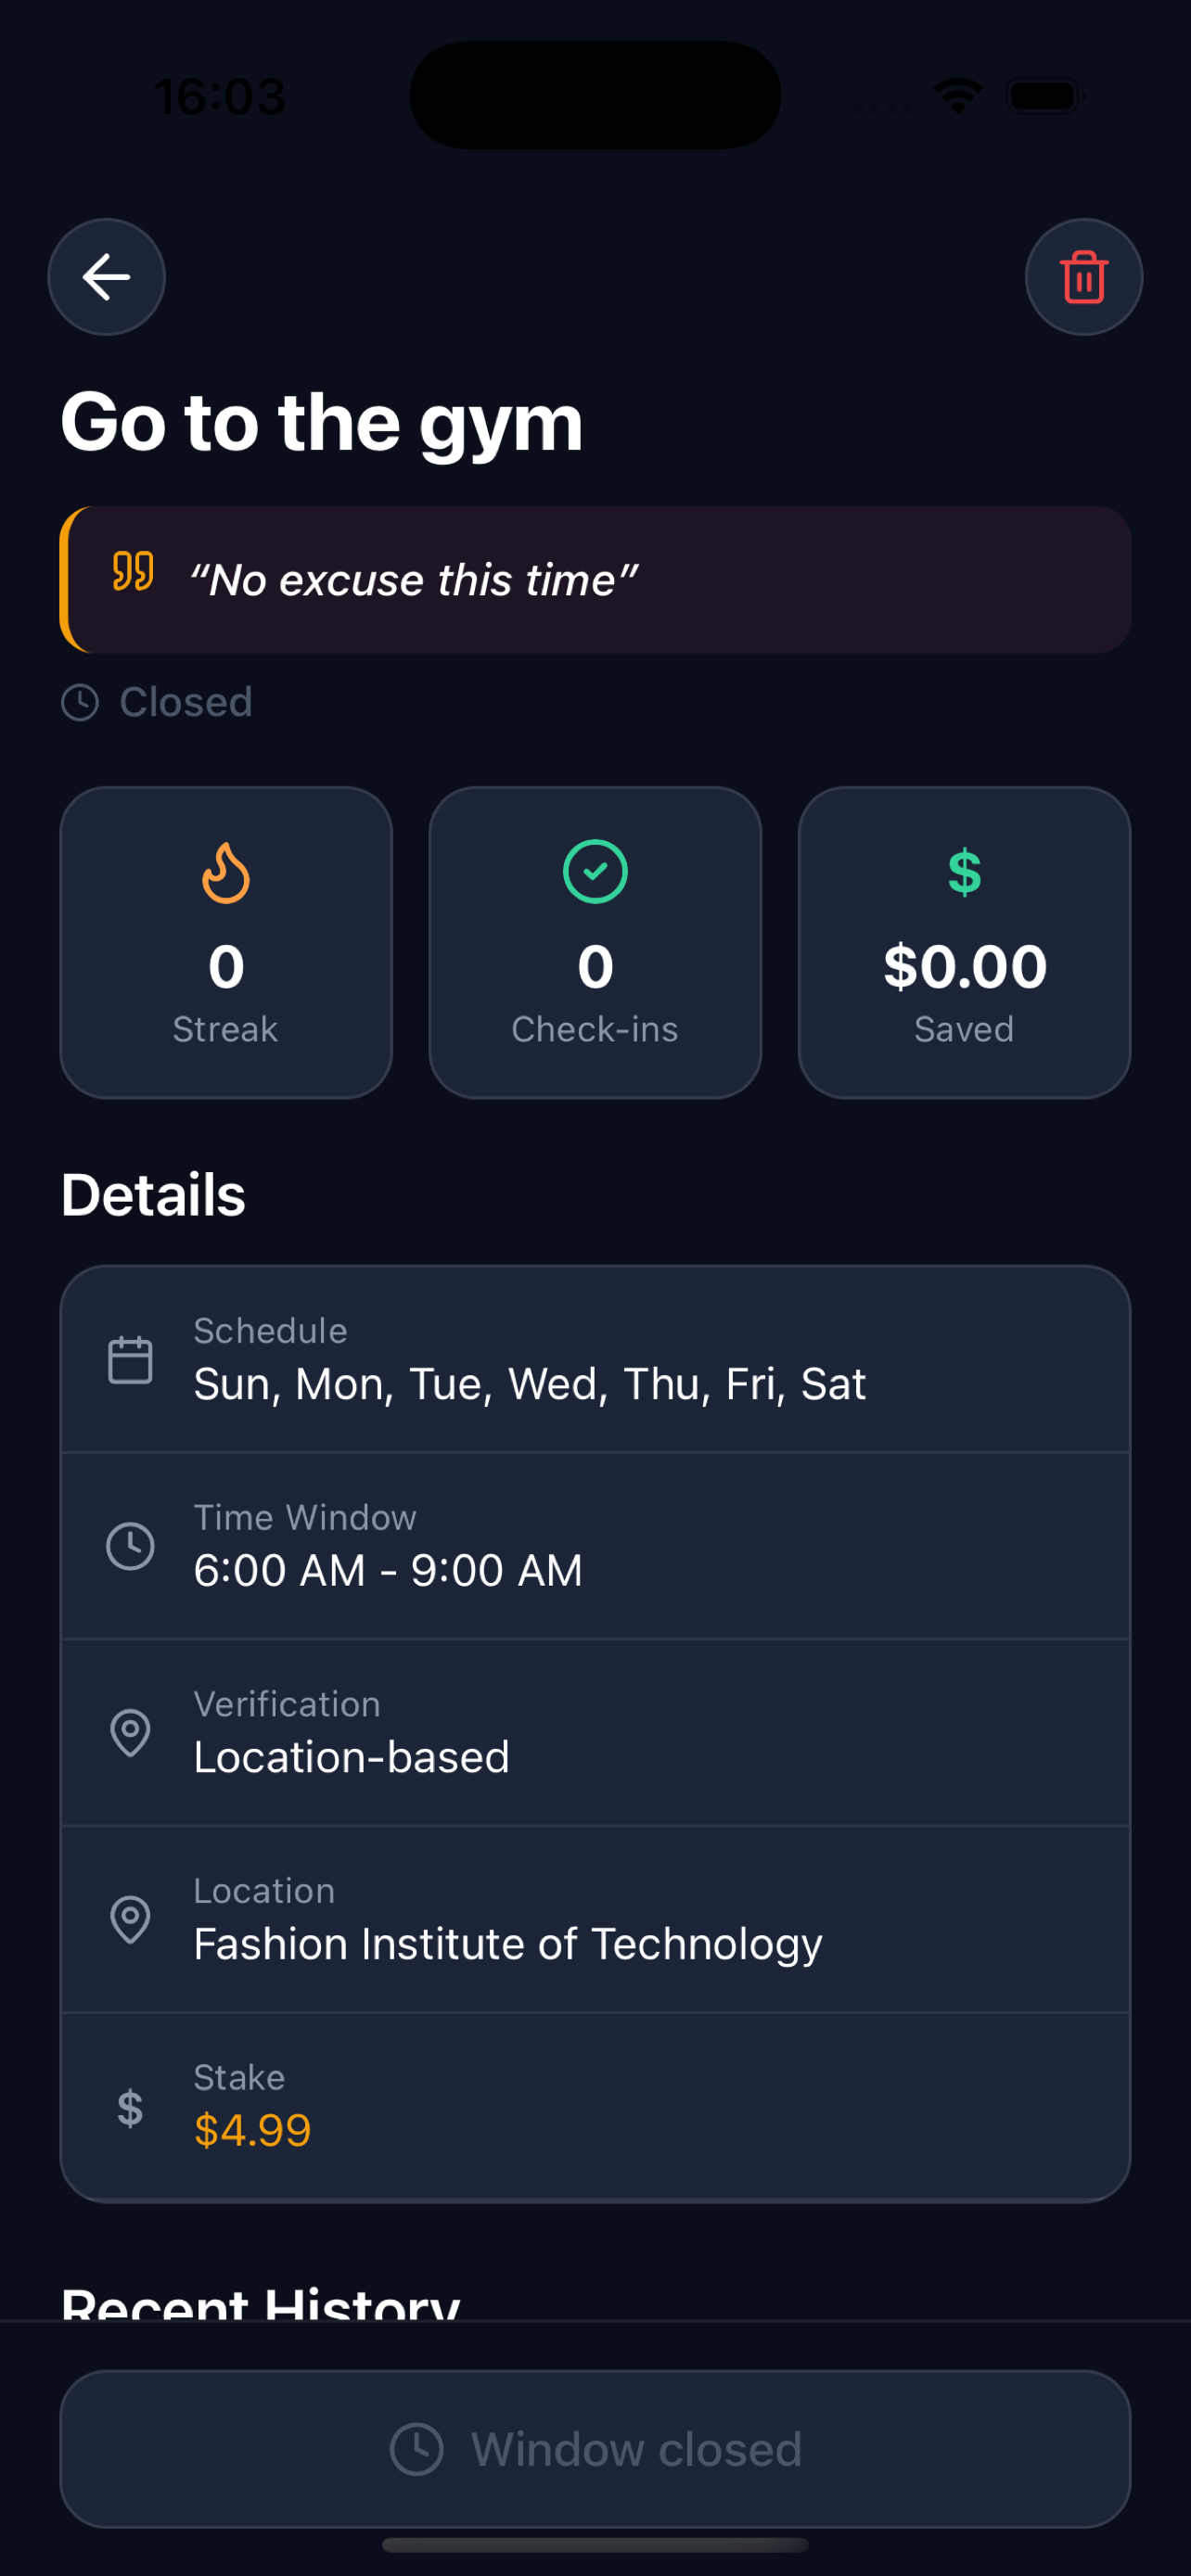
Task: Tap the 6:00 AM - 9:00 AM time window
Action: point(388,1570)
